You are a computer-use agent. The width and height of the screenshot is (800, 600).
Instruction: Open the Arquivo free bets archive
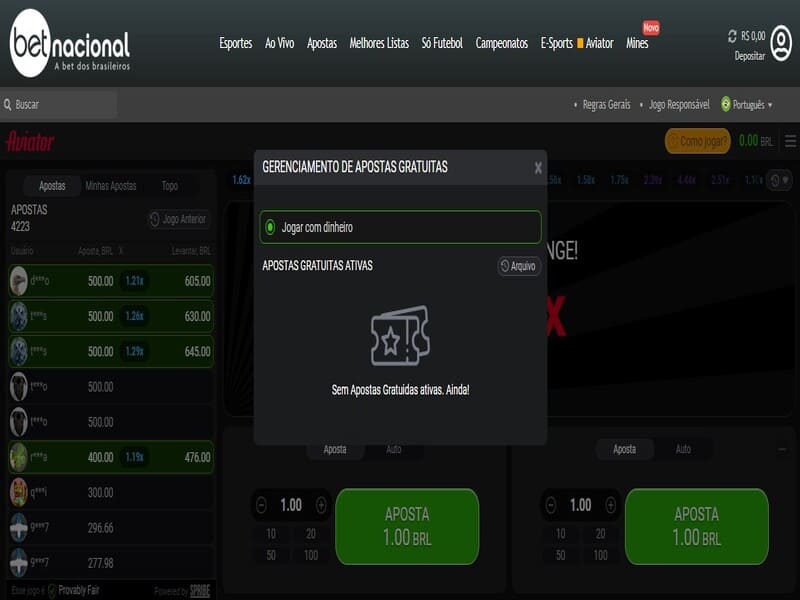[x=518, y=266]
